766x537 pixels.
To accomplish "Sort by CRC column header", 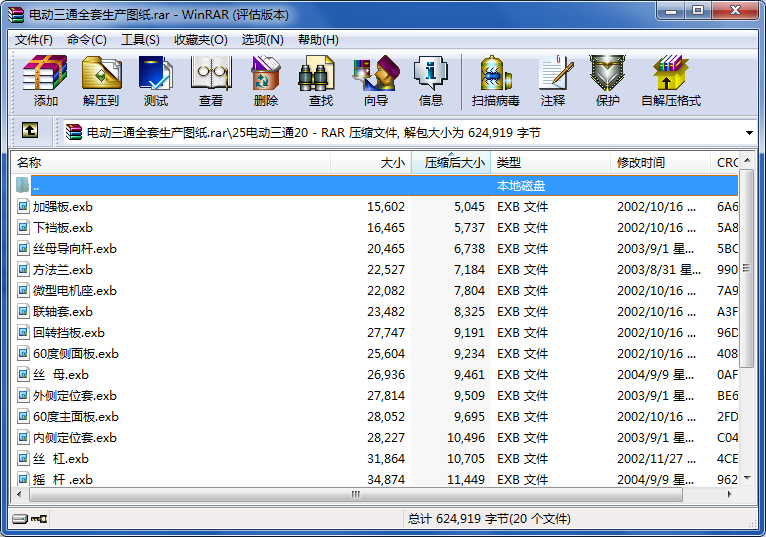I will click(x=725, y=163).
